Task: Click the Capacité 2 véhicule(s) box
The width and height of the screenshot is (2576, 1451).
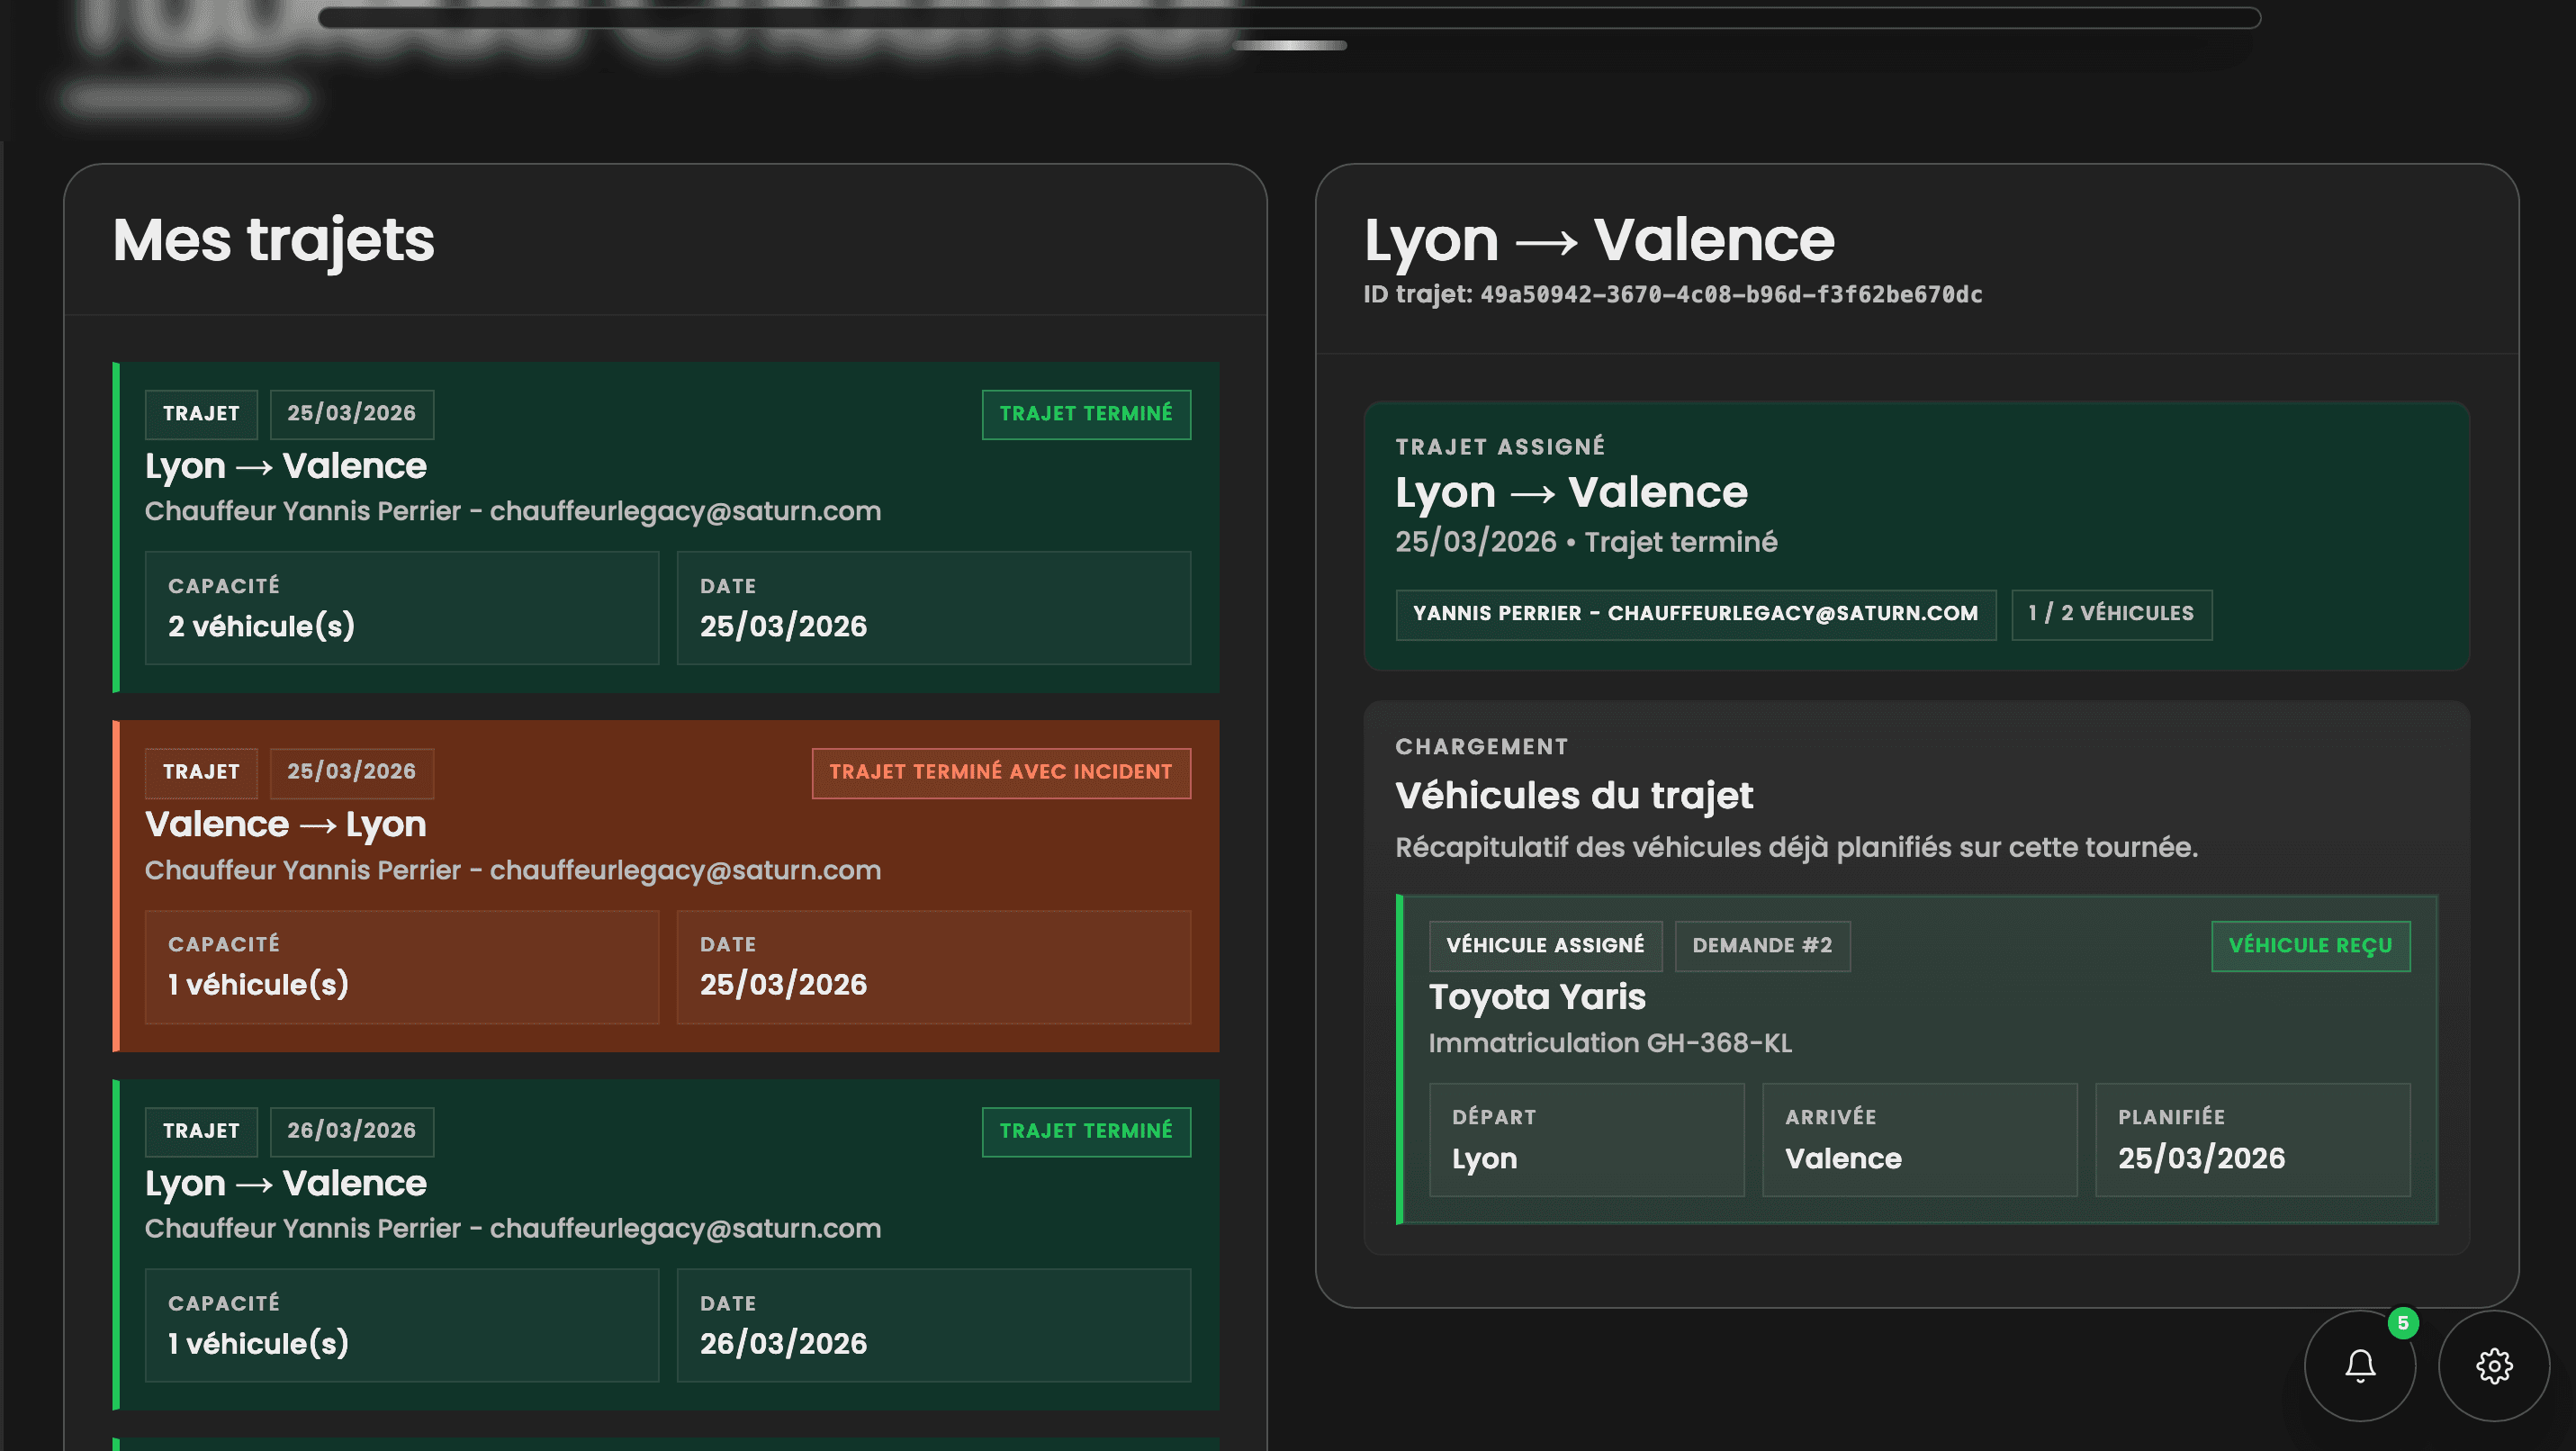Action: point(401,607)
